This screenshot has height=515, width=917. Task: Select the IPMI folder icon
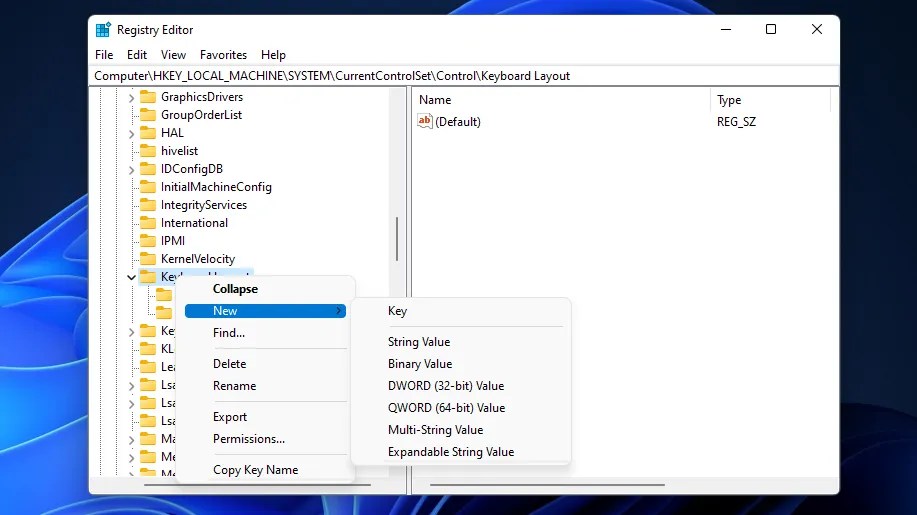(148, 241)
